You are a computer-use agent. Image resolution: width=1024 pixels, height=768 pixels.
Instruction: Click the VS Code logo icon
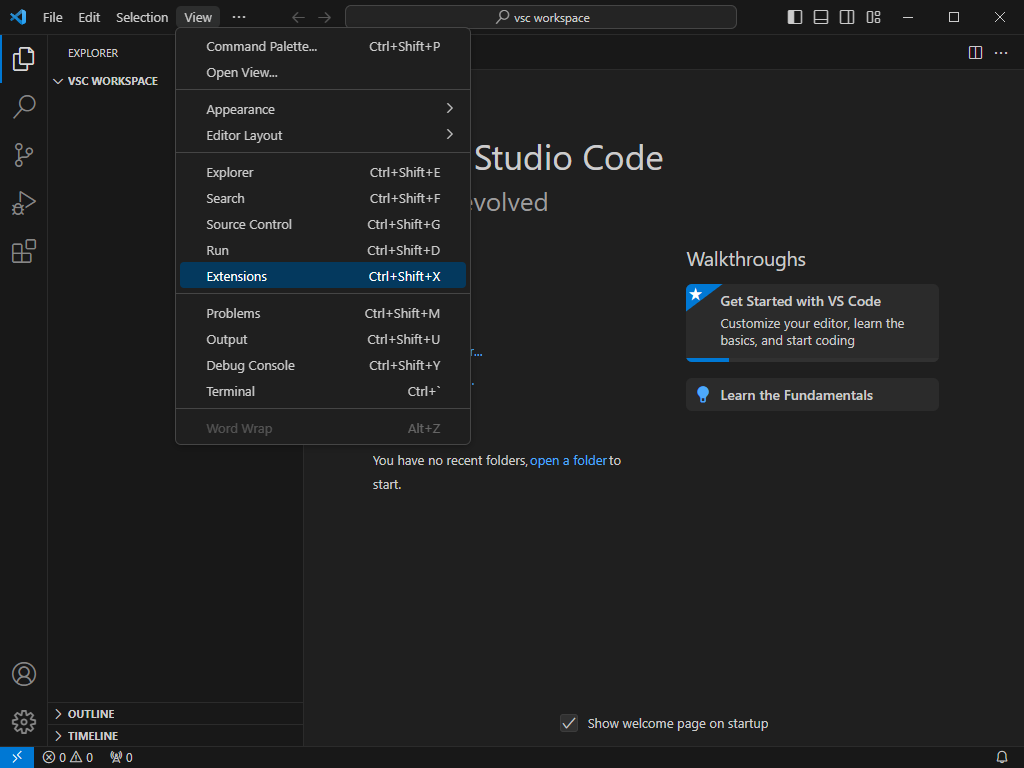(18, 17)
